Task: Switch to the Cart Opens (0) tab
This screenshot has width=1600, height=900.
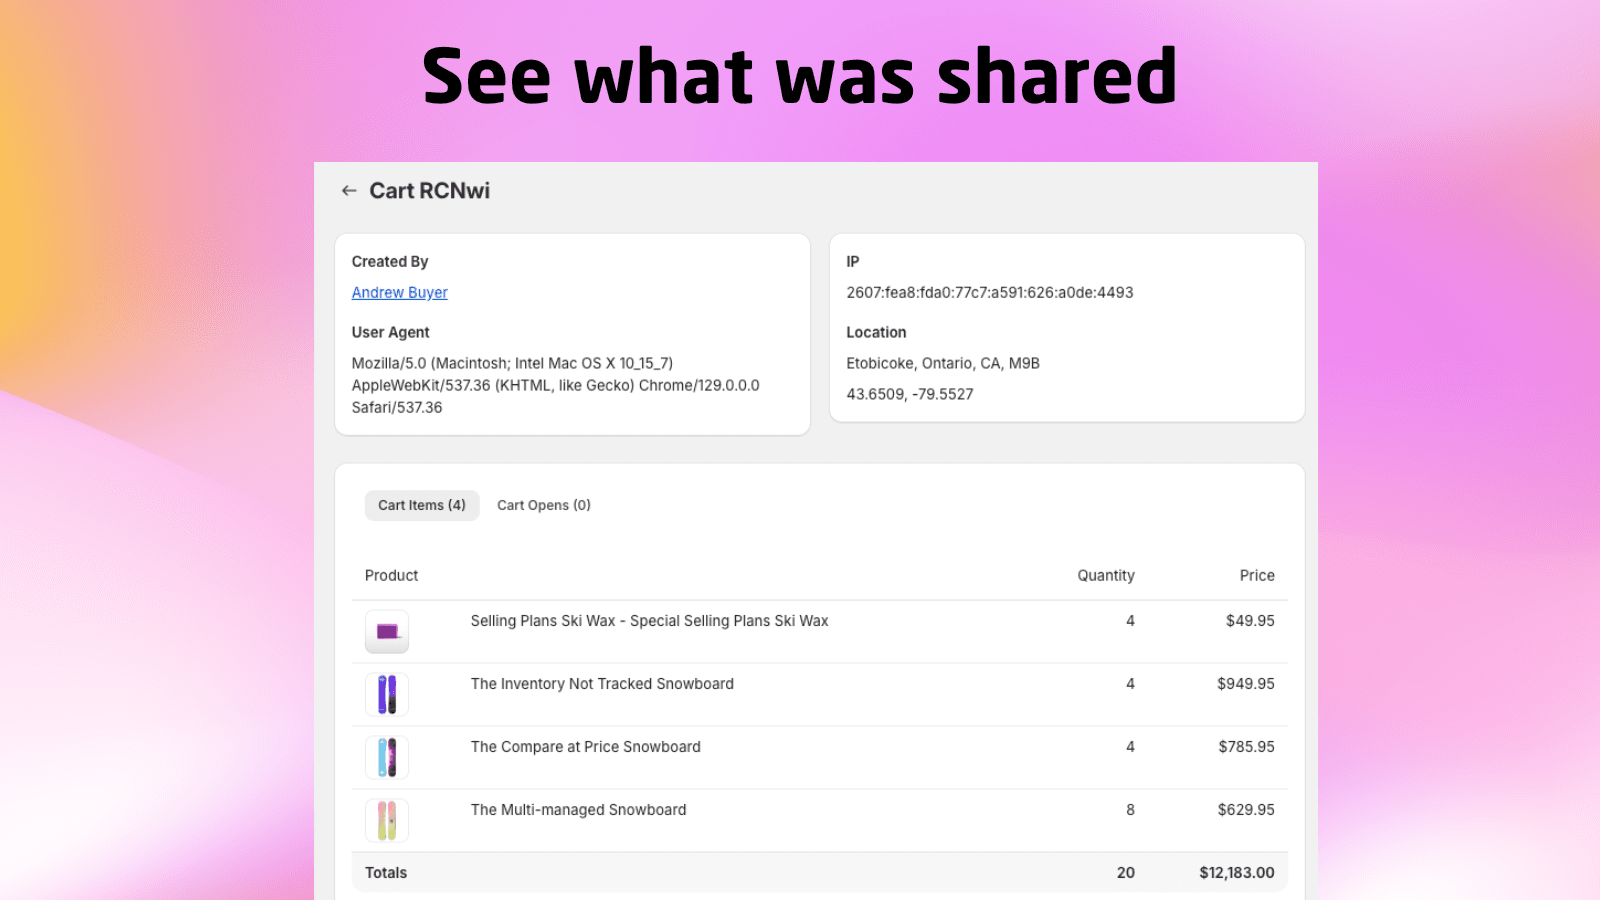Action: (543, 506)
